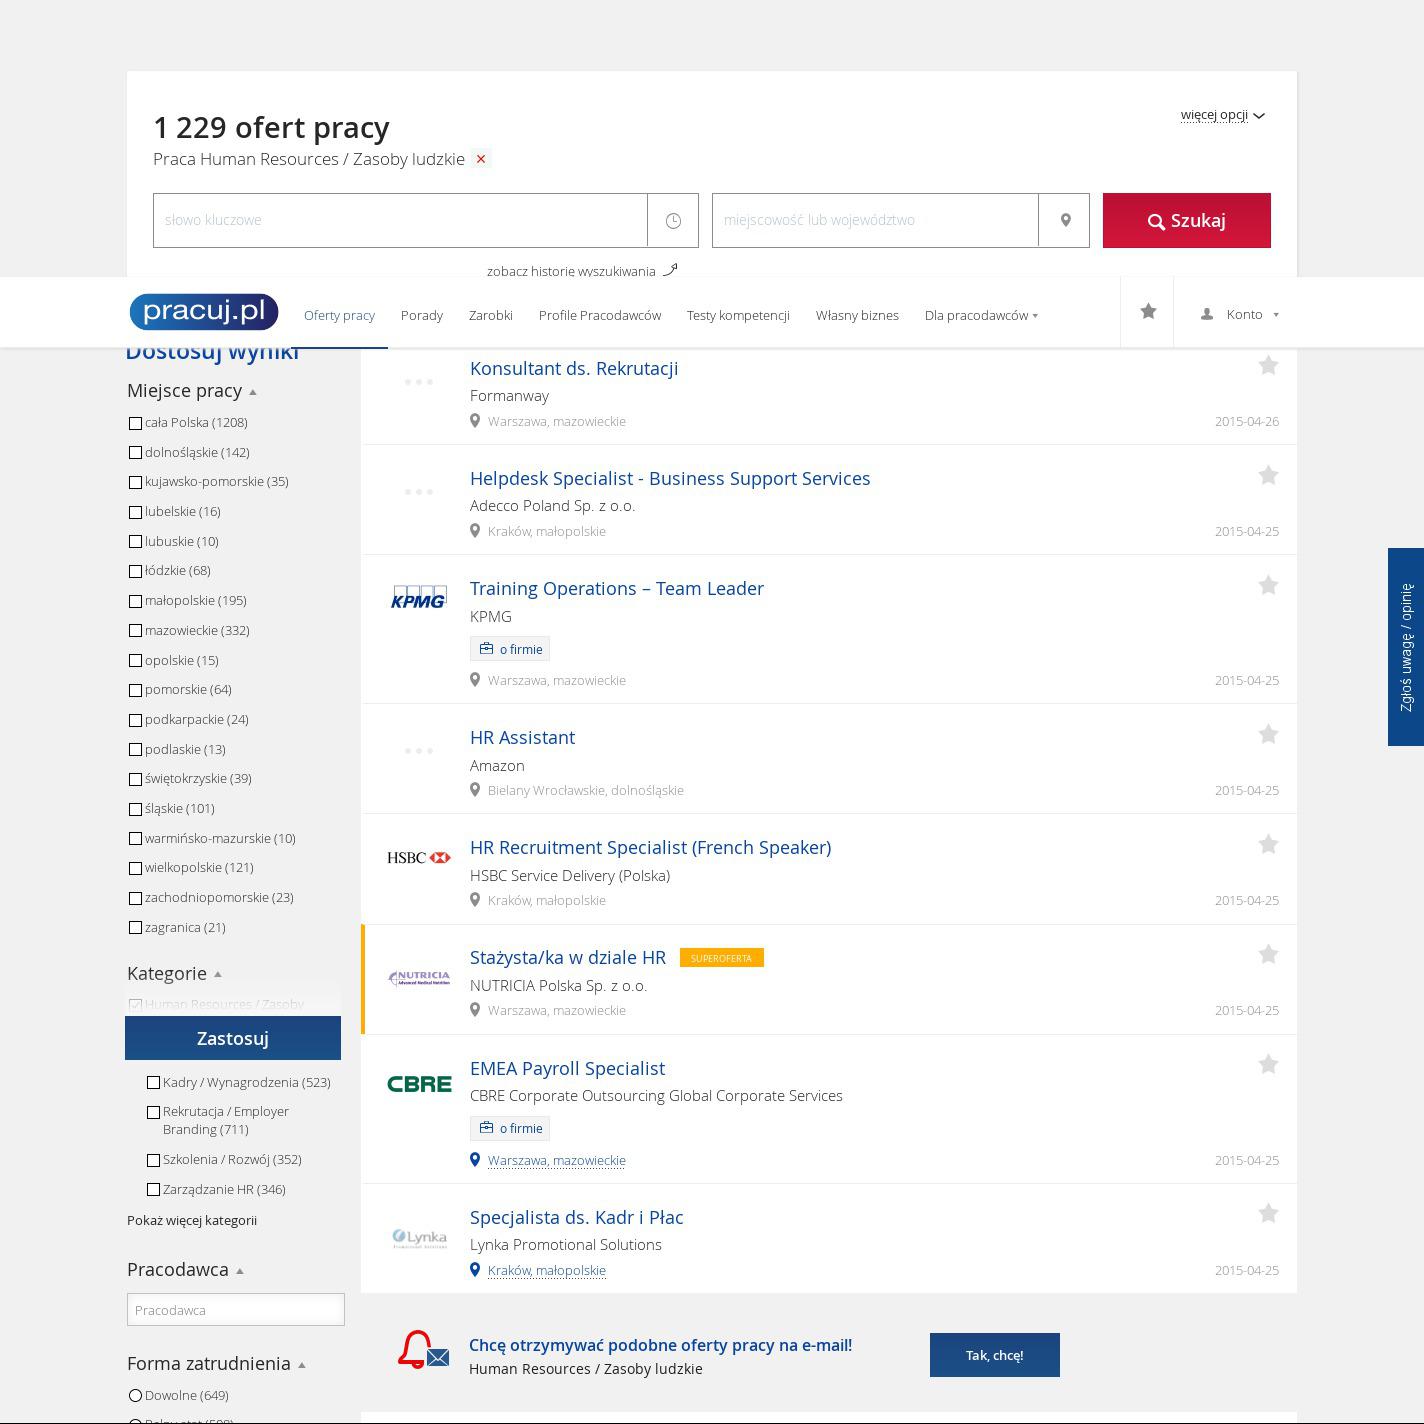Open the Zgłoś uwagę / opinię feedback tab
Screen dimensions: 1424x1424
(1406, 647)
